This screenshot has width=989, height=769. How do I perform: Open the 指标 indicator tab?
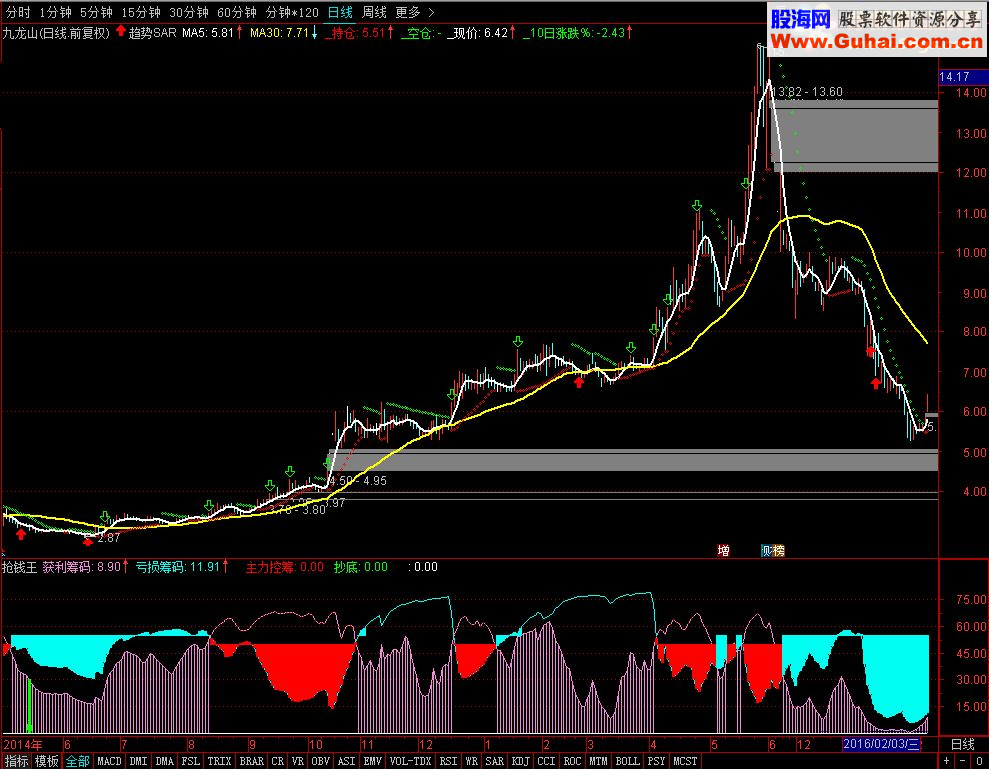[x=16, y=761]
